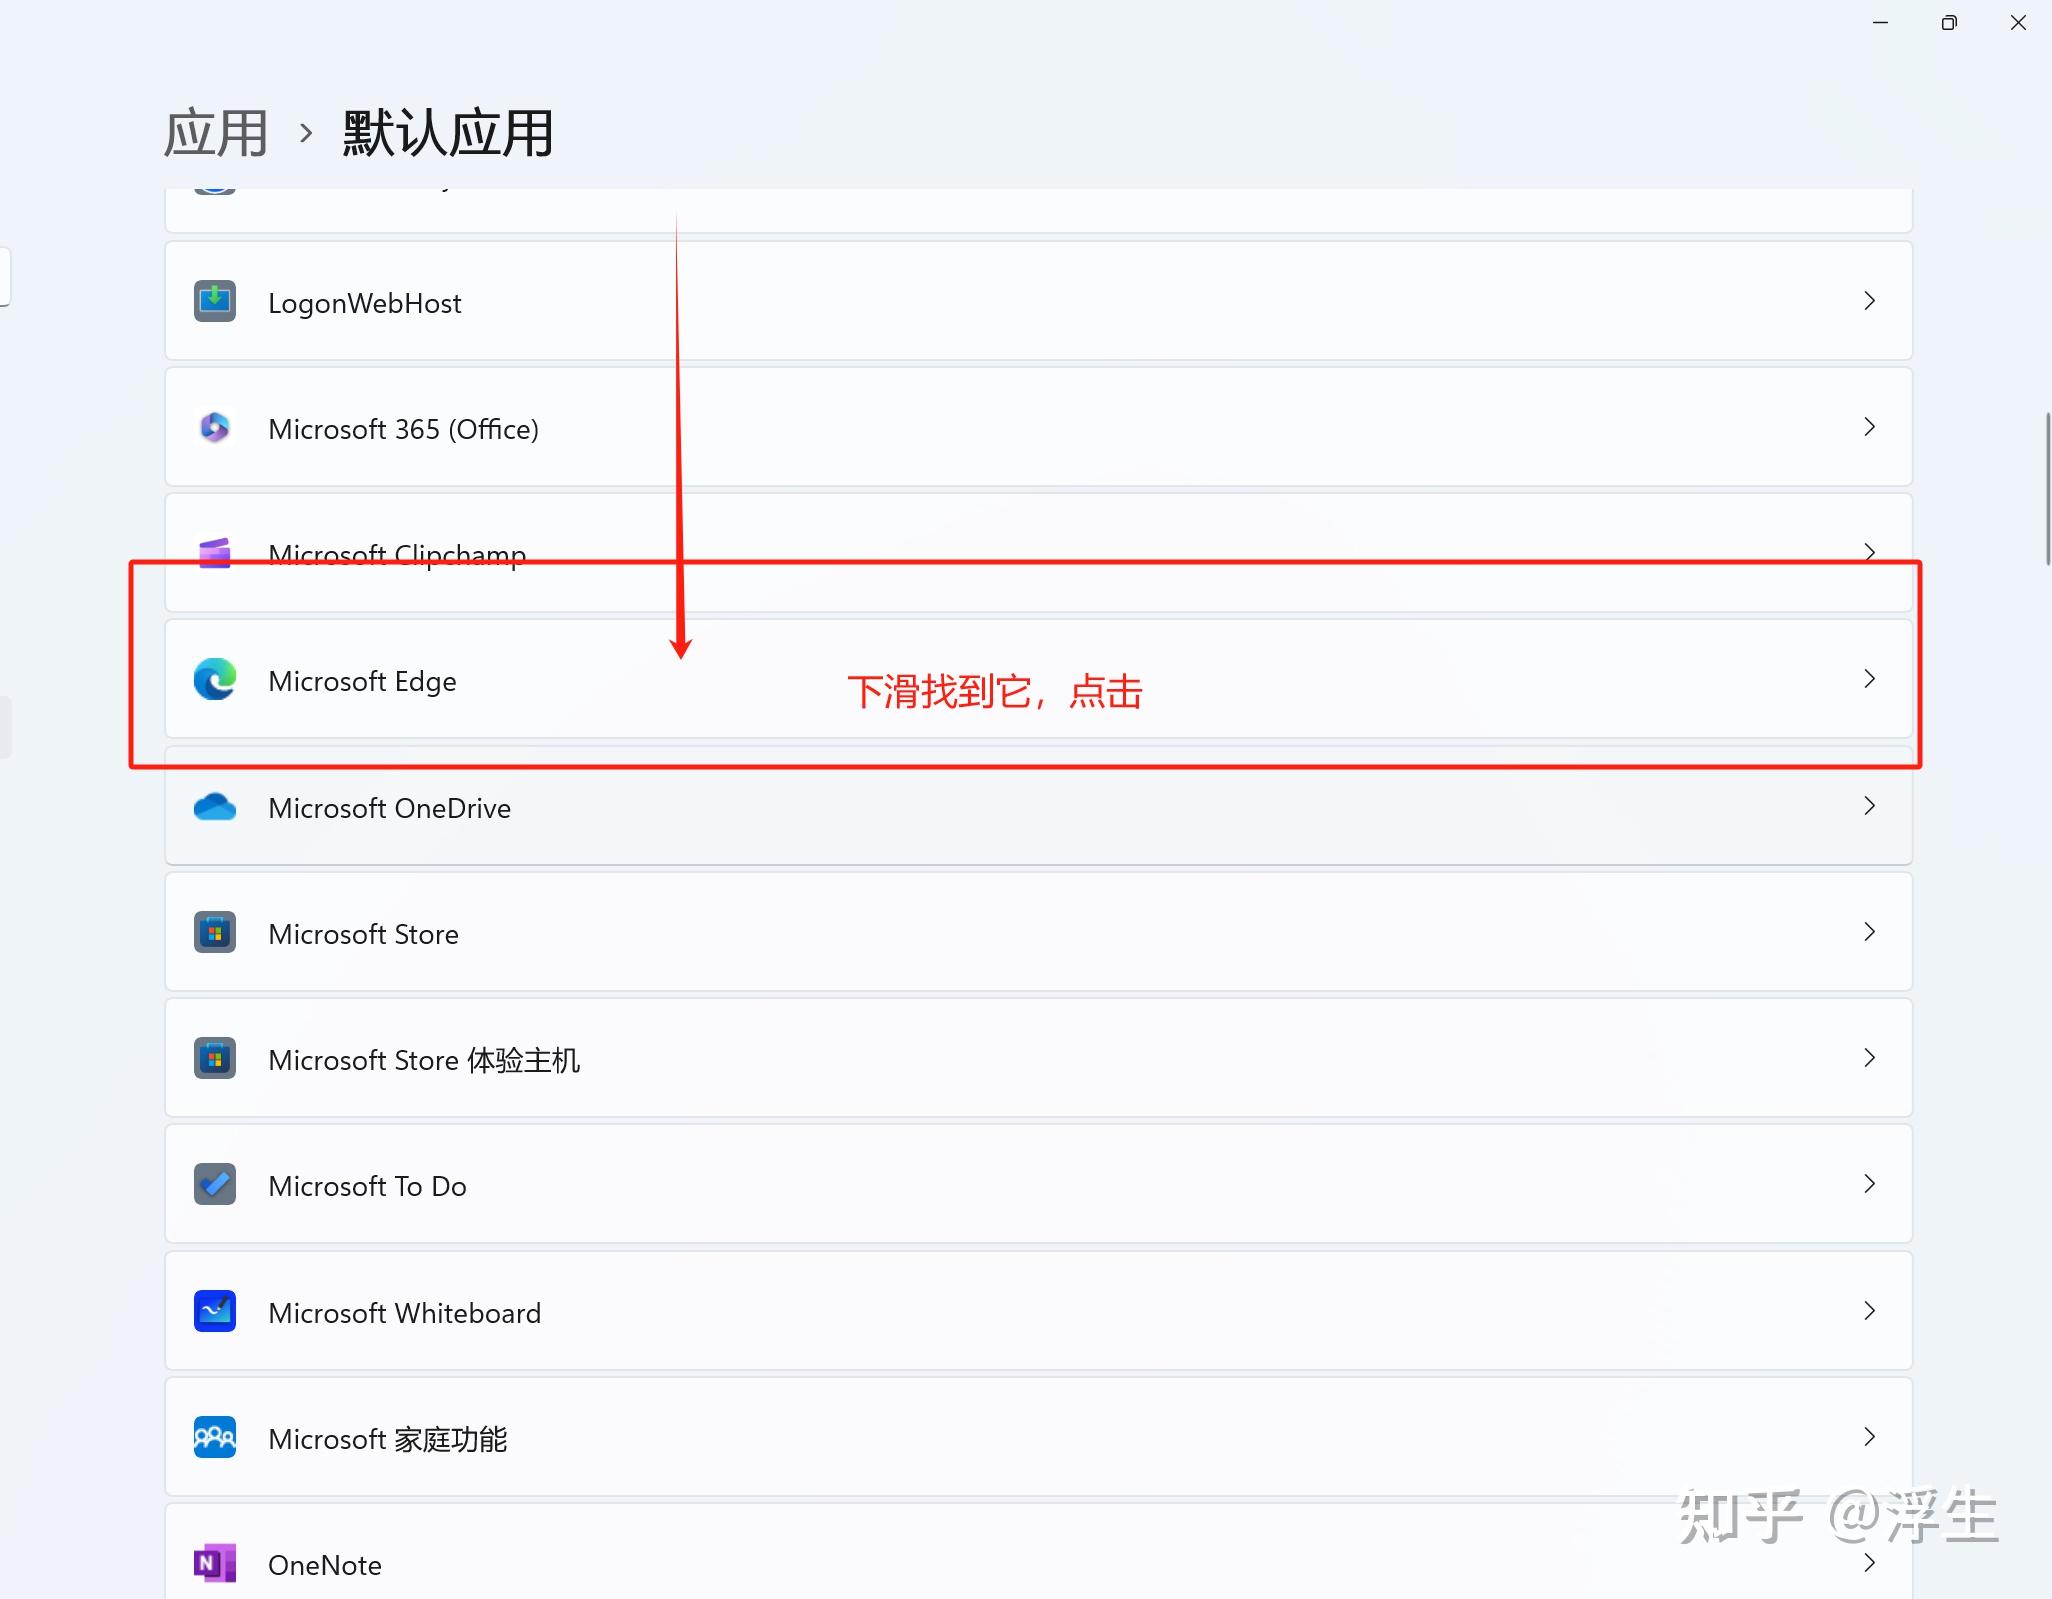Expand the OneNote row chevron
This screenshot has height=1599, width=2052.
1869,1563
